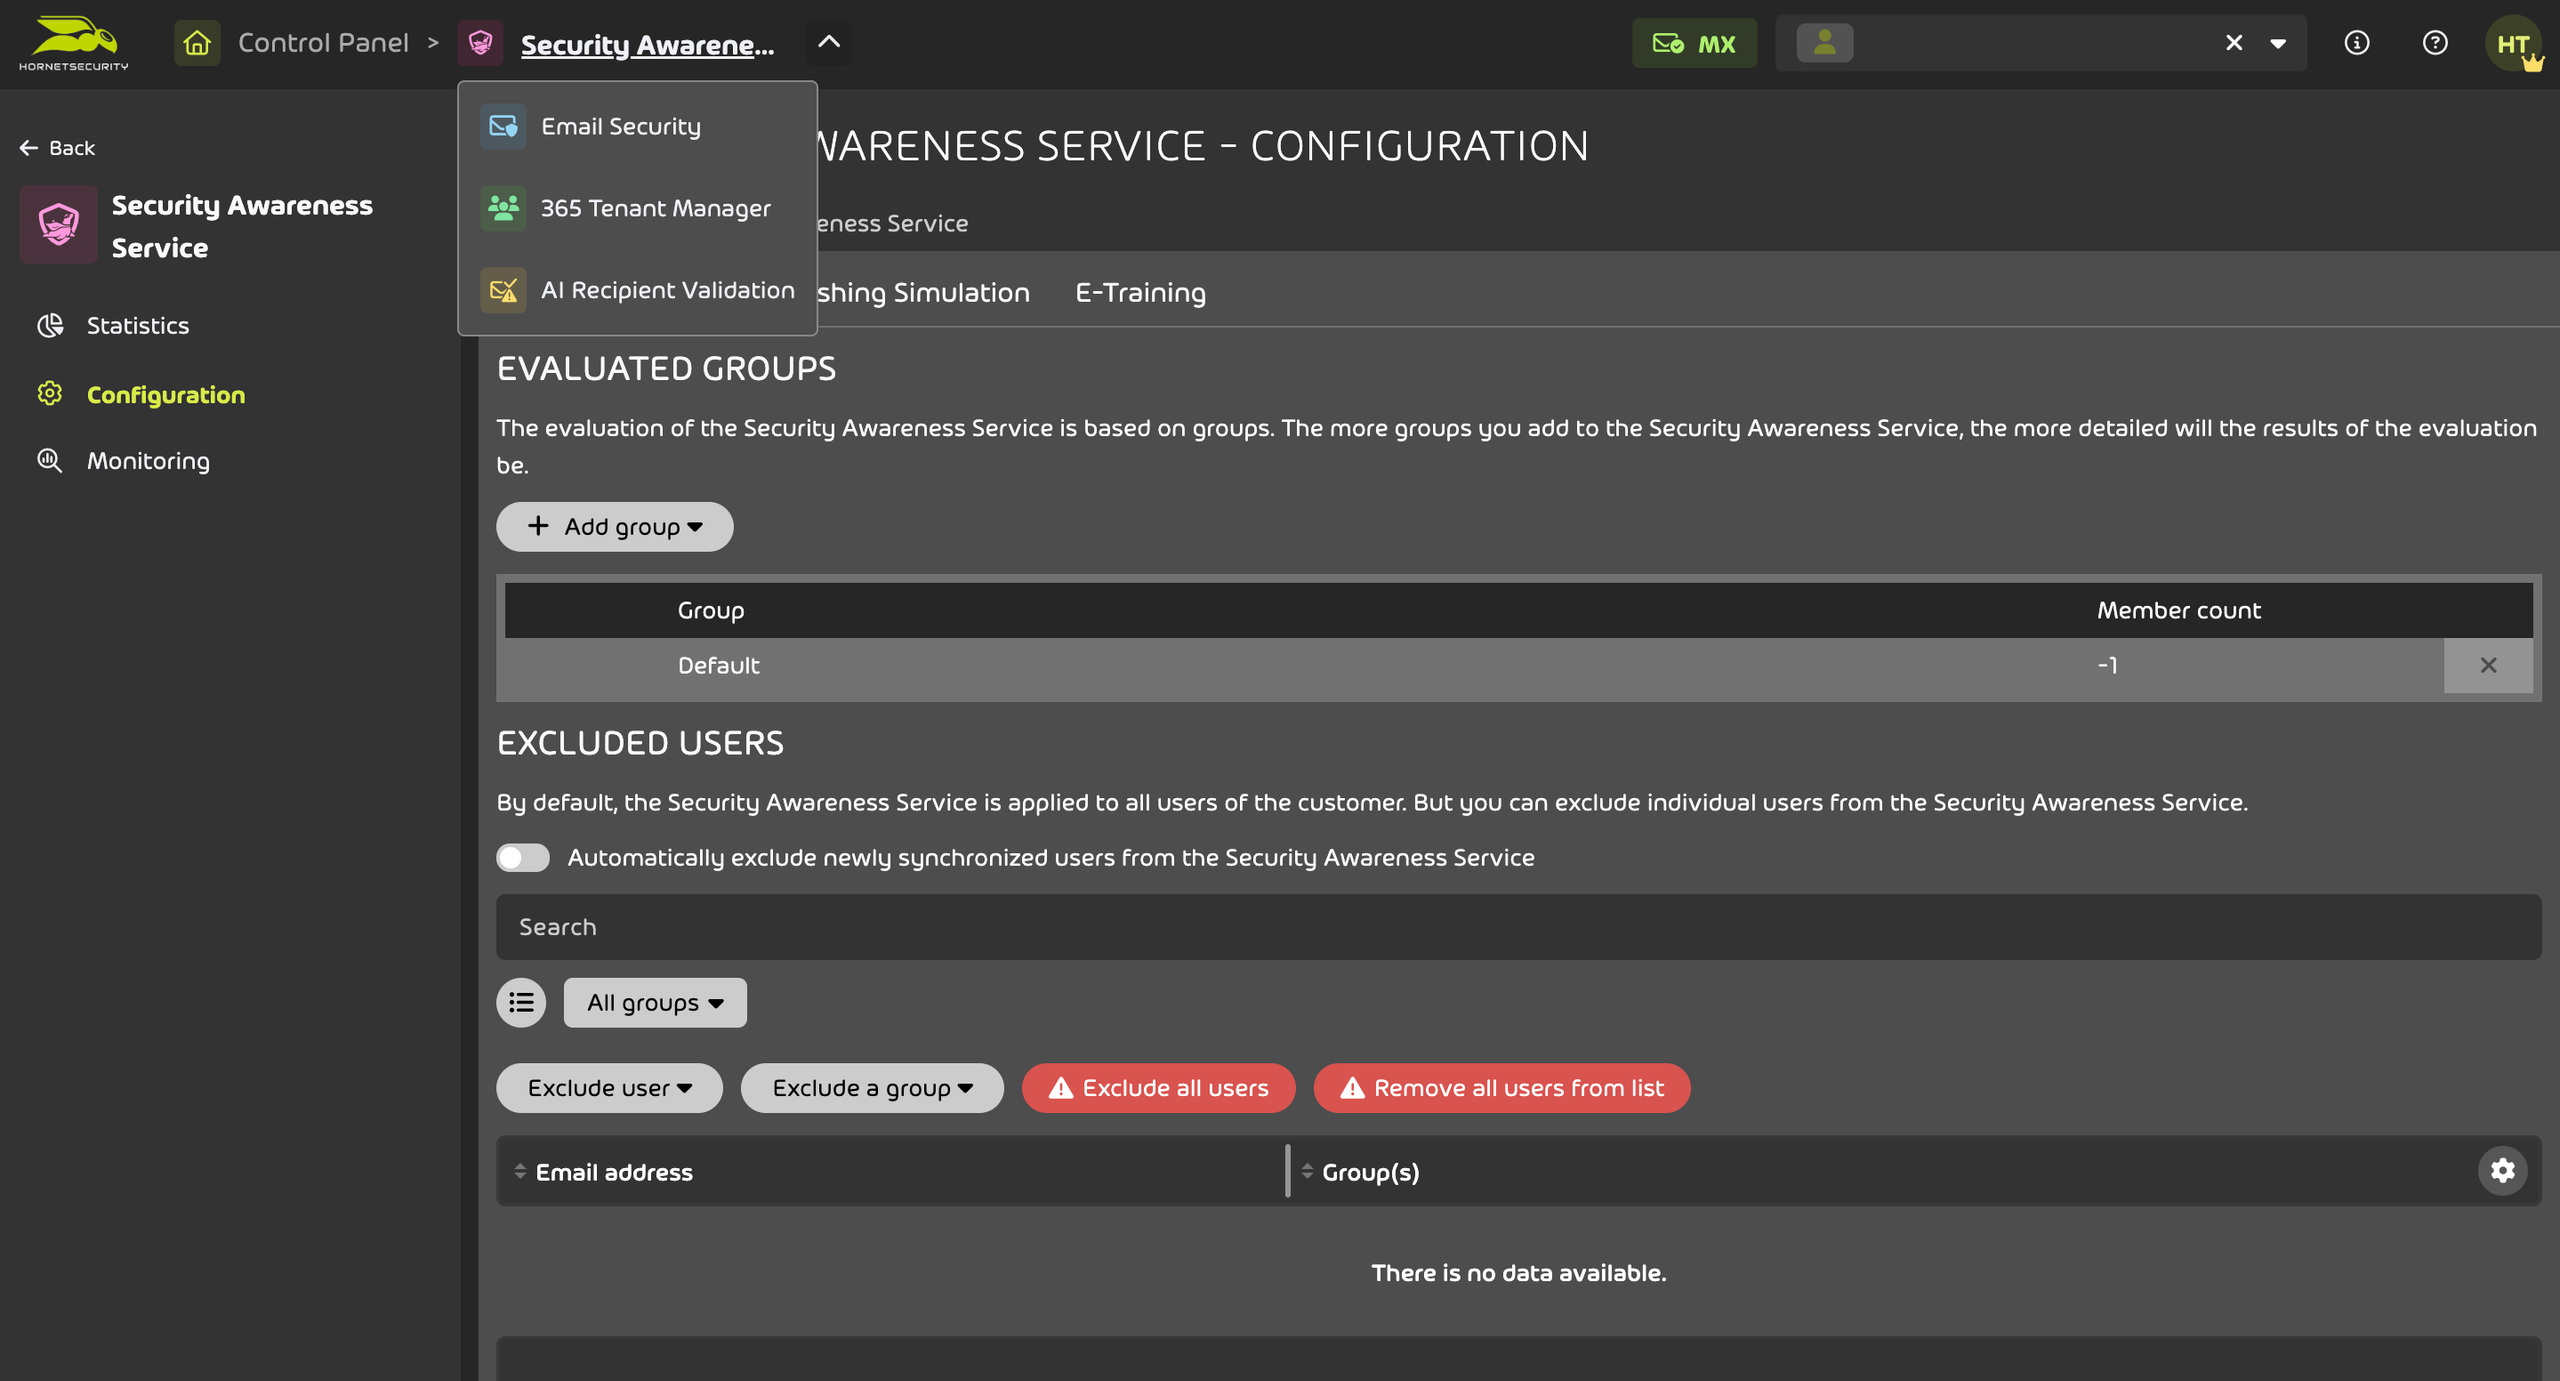Clear the scope selector with the X
The height and width of the screenshot is (1381, 2560).
tap(2234, 43)
